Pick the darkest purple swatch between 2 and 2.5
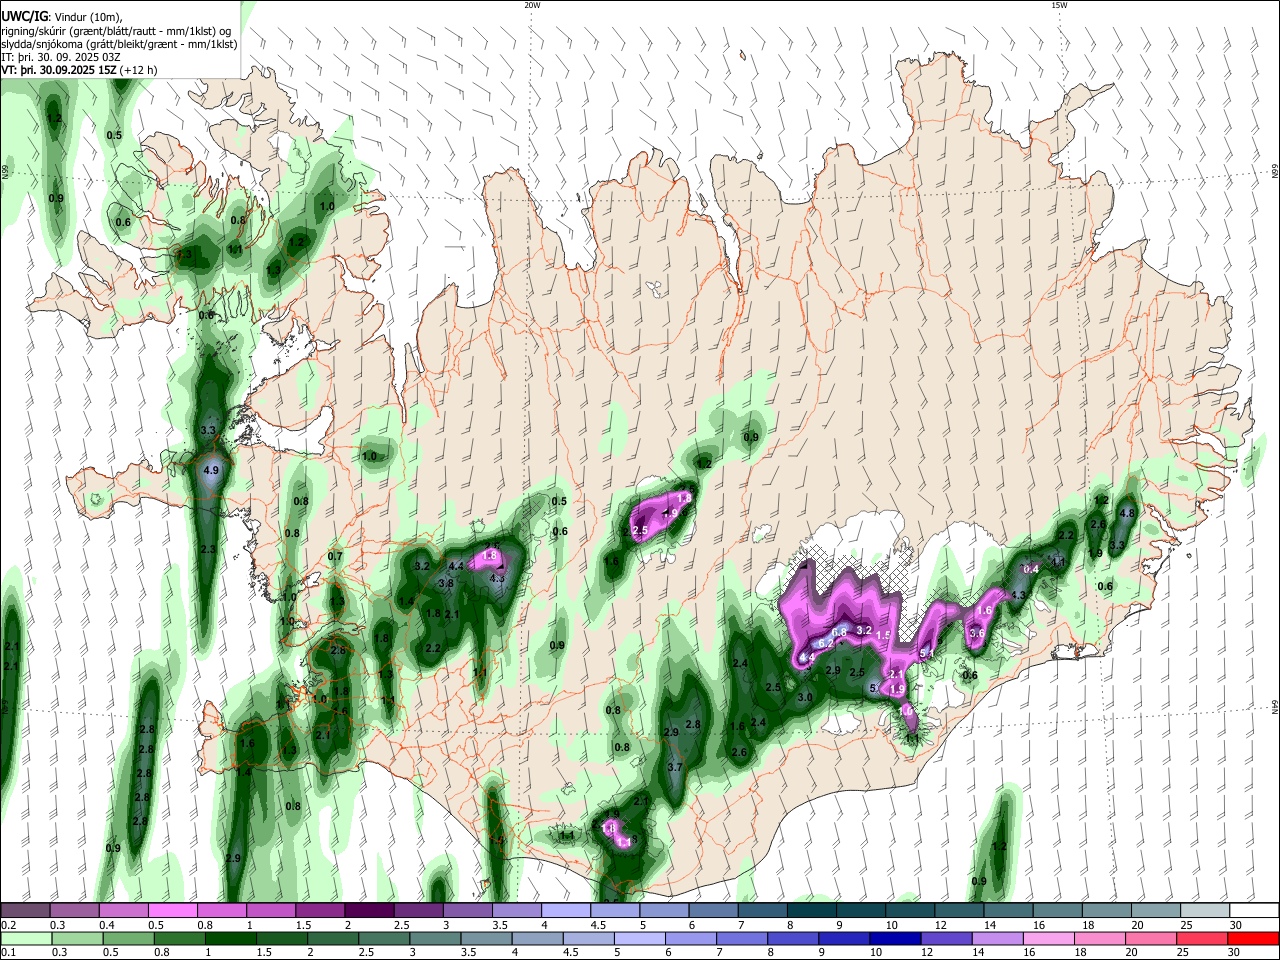The height and width of the screenshot is (960, 1280). point(369,911)
